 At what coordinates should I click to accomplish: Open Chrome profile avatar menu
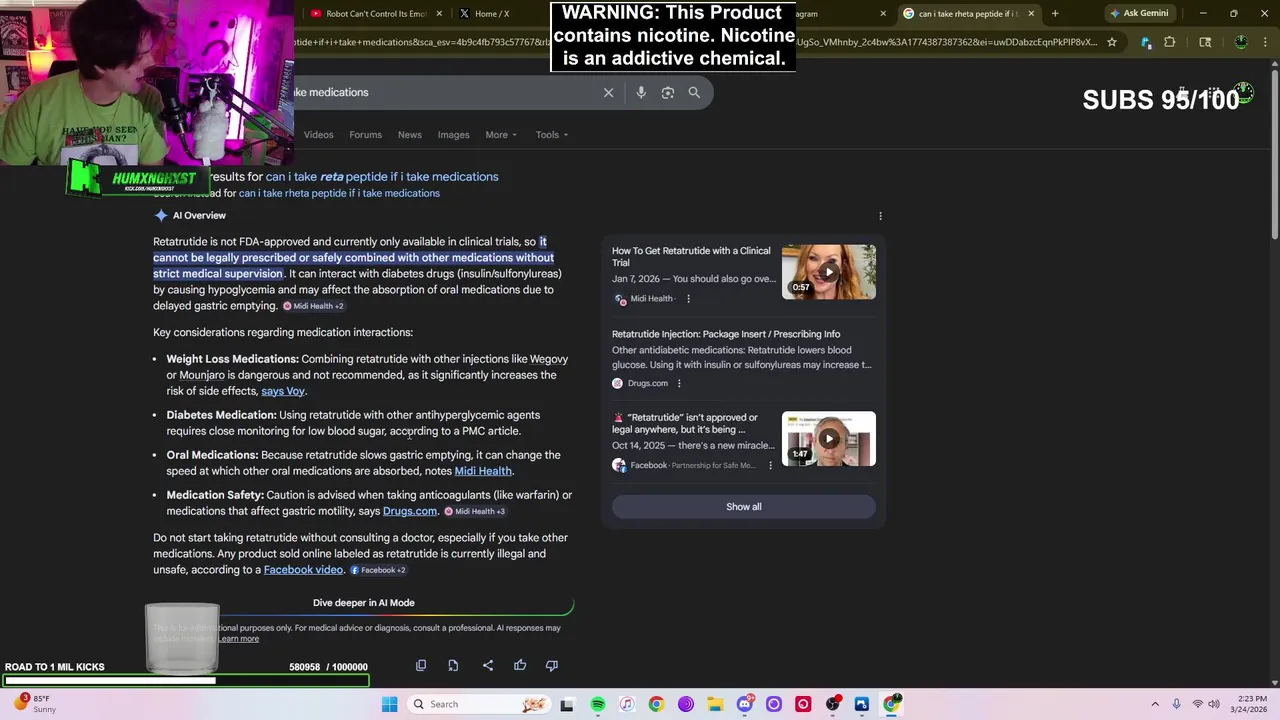tap(1241, 42)
